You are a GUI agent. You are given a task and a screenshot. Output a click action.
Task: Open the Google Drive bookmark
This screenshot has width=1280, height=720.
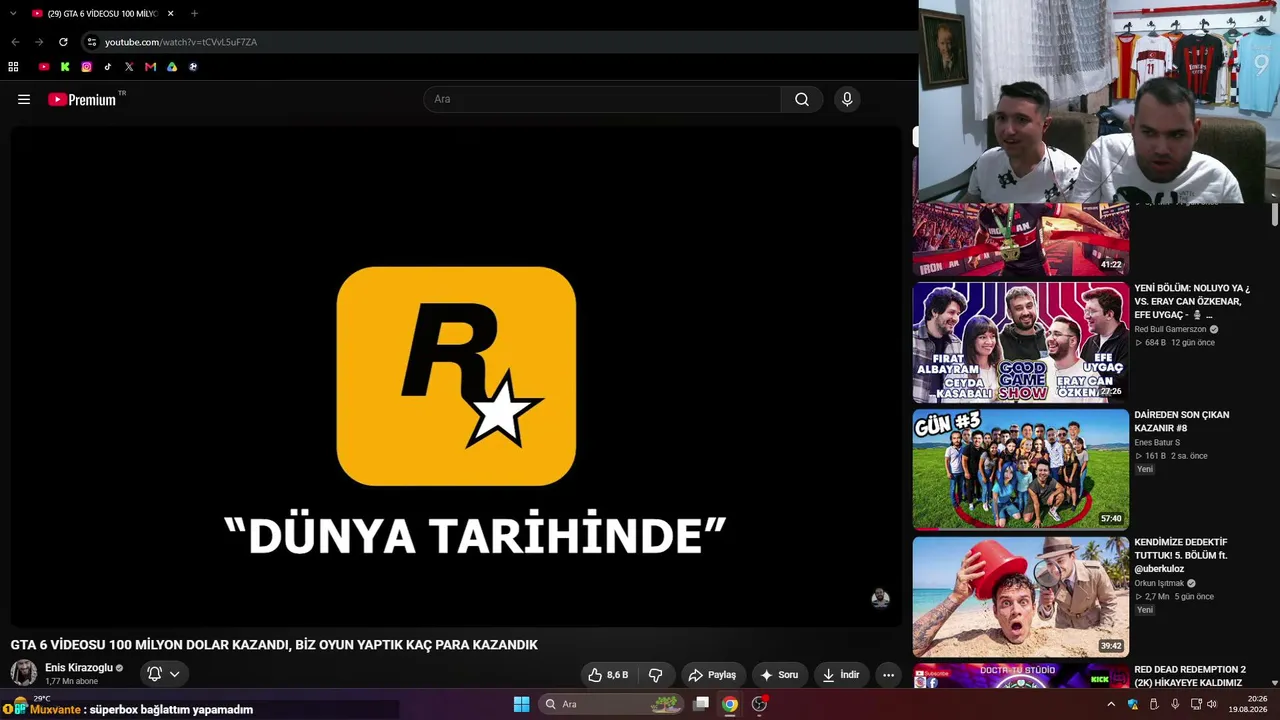172,67
